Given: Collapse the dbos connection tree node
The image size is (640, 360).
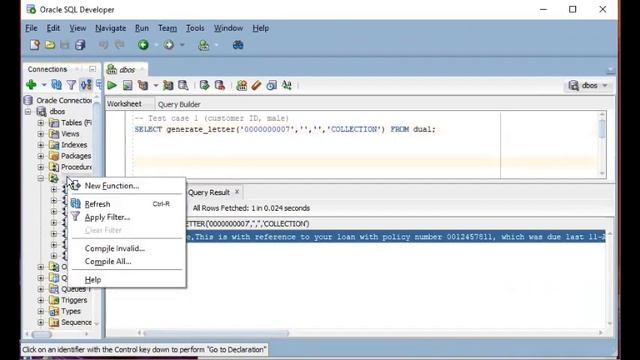Looking at the screenshot, I should [x=28, y=111].
